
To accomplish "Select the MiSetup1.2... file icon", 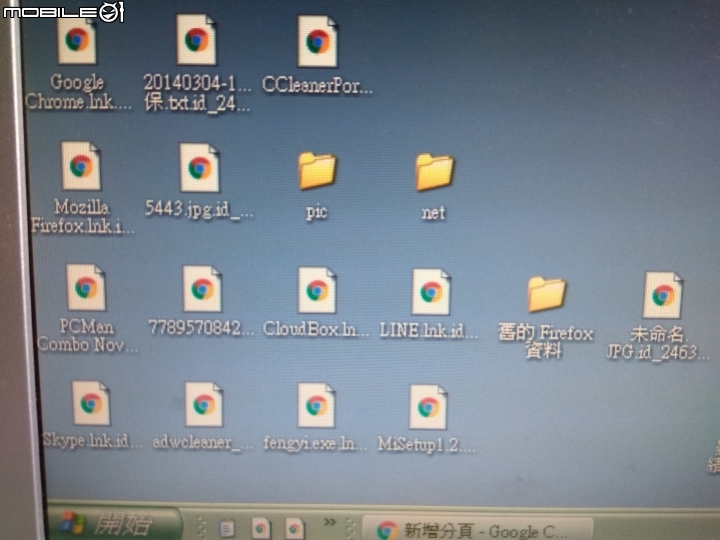I will pyautogui.click(x=428, y=407).
